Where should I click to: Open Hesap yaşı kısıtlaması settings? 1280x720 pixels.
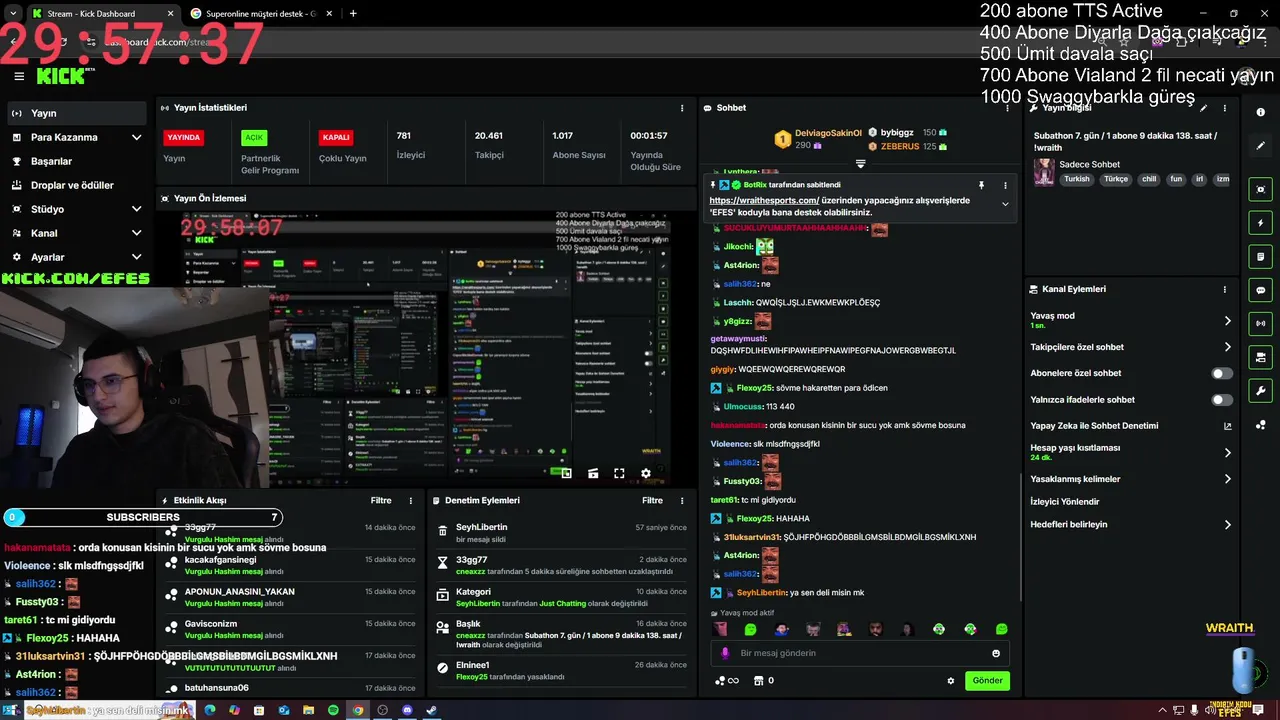click(x=1131, y=452)
